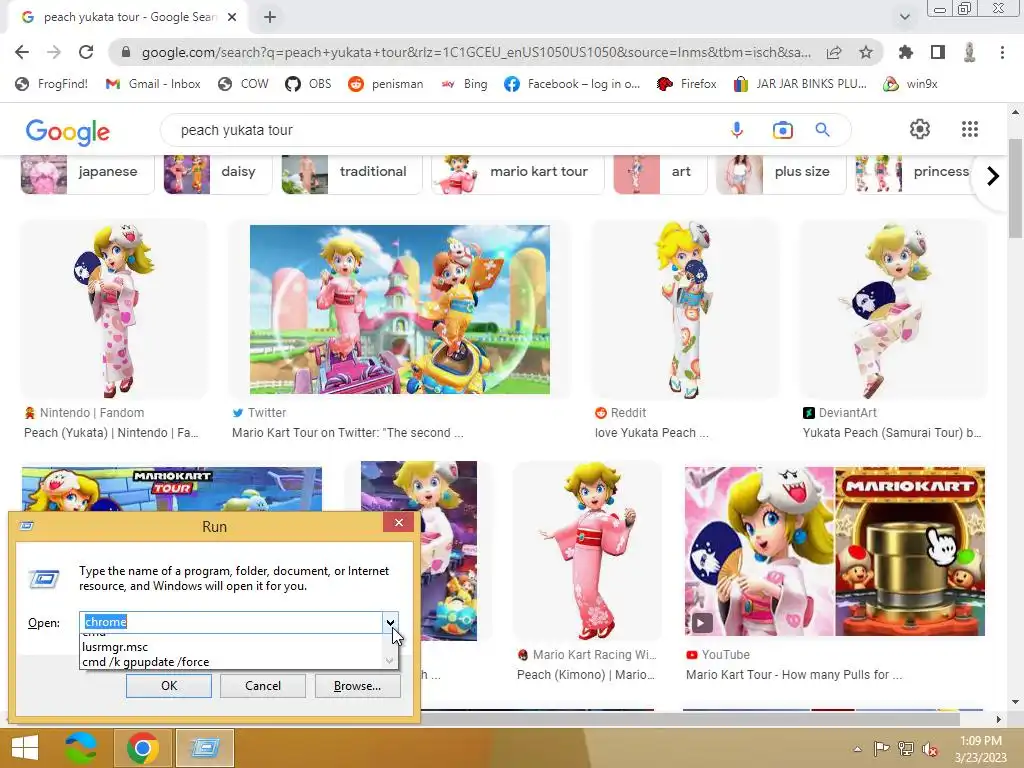Show more filter chips with right chevron
The width and height of the screenshot is (1024, 768).
click(x=993, y=176)
